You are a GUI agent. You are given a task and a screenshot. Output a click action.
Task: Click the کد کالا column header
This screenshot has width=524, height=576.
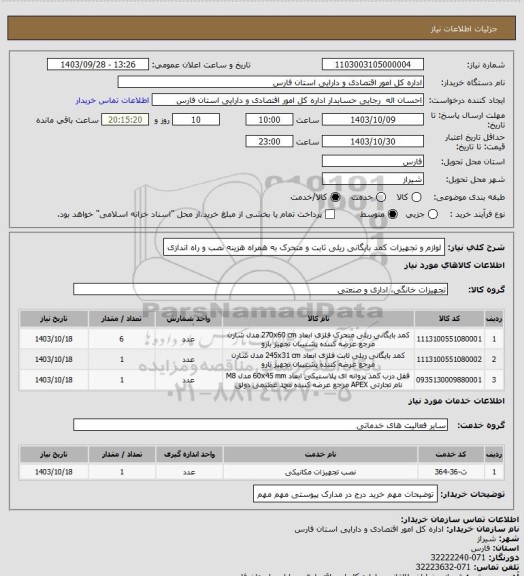(x=449, y=319)
